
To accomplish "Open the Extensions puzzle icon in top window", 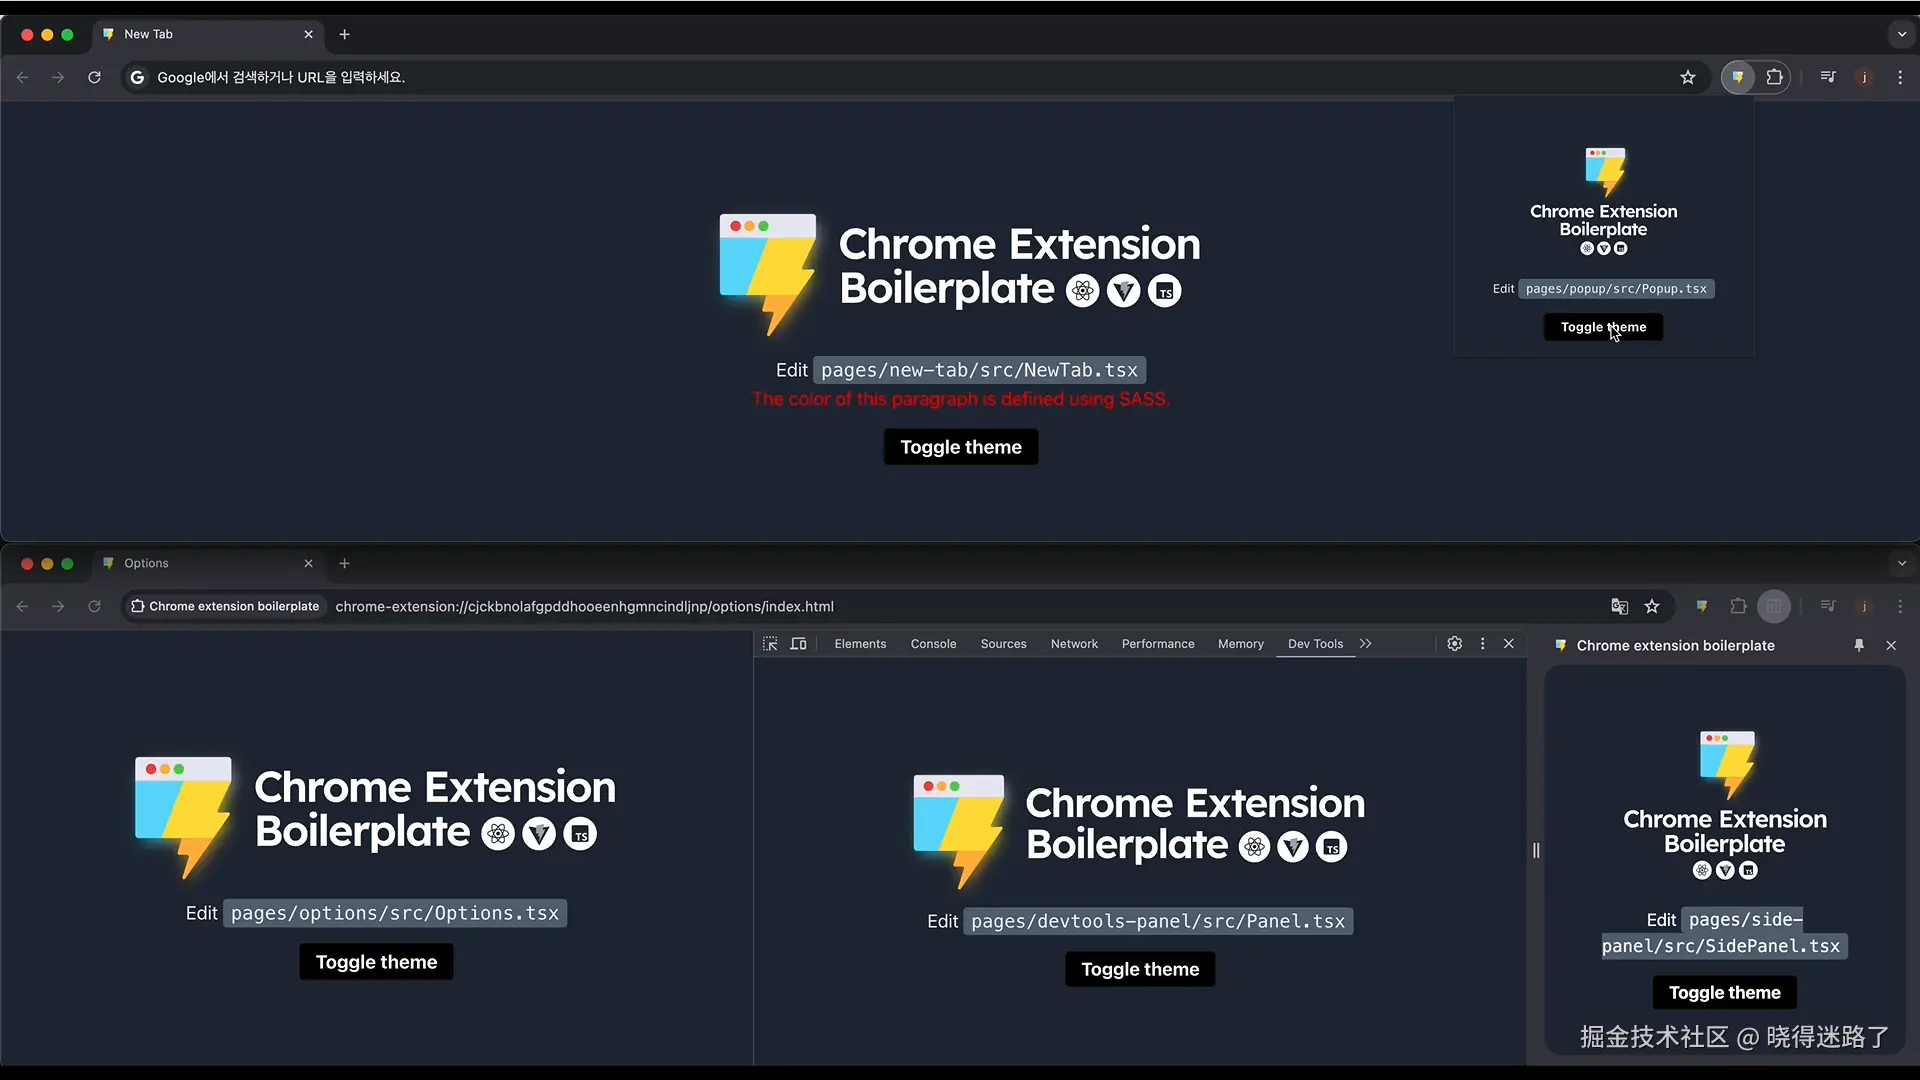I will click(x=1775, y=77).
